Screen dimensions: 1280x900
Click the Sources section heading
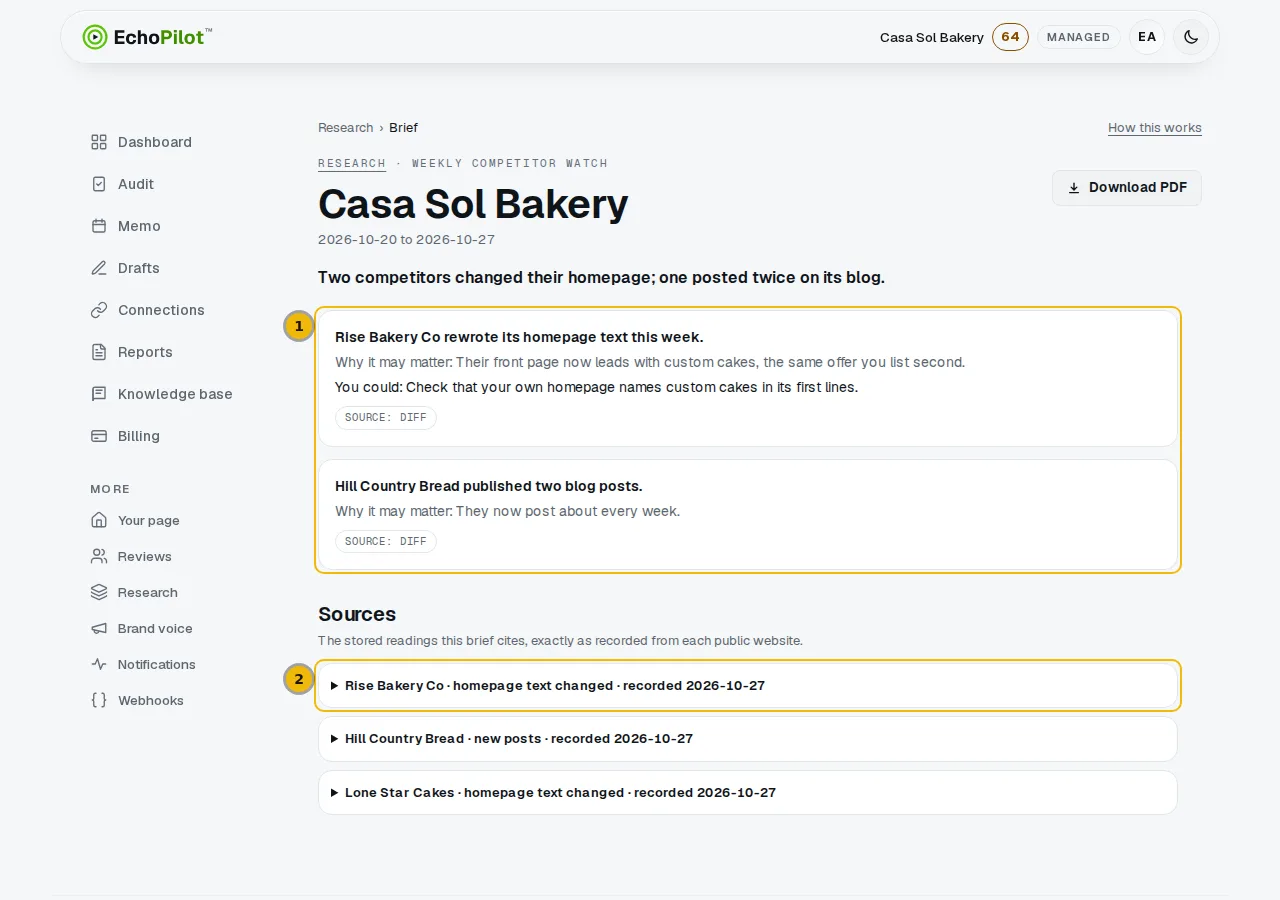coord(357,614)
